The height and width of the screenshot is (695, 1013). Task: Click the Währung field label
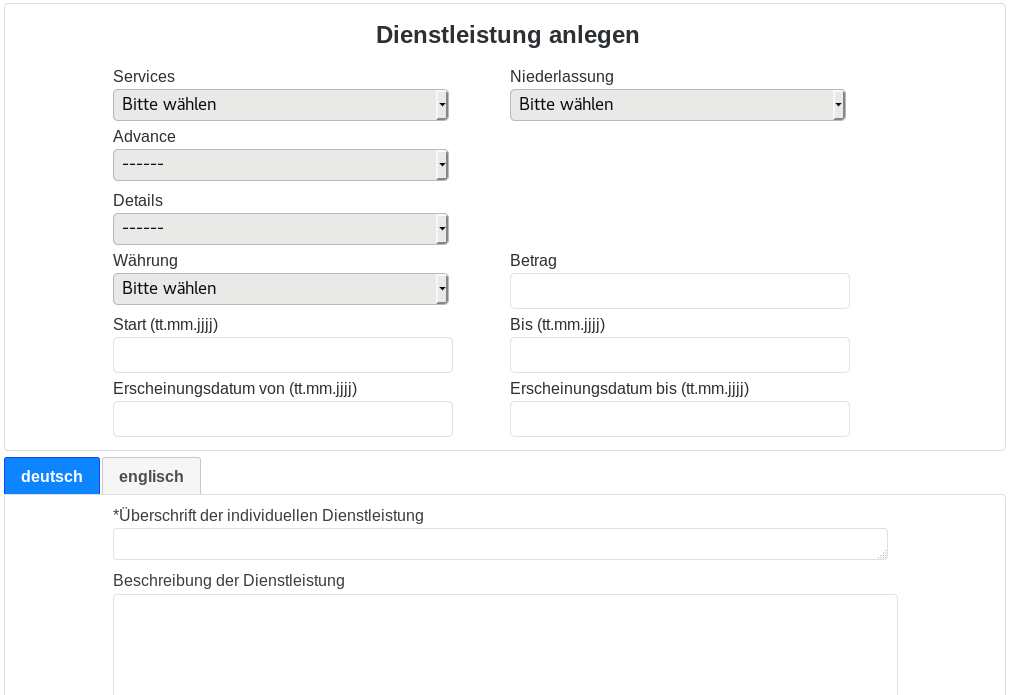tap(145, 261)
